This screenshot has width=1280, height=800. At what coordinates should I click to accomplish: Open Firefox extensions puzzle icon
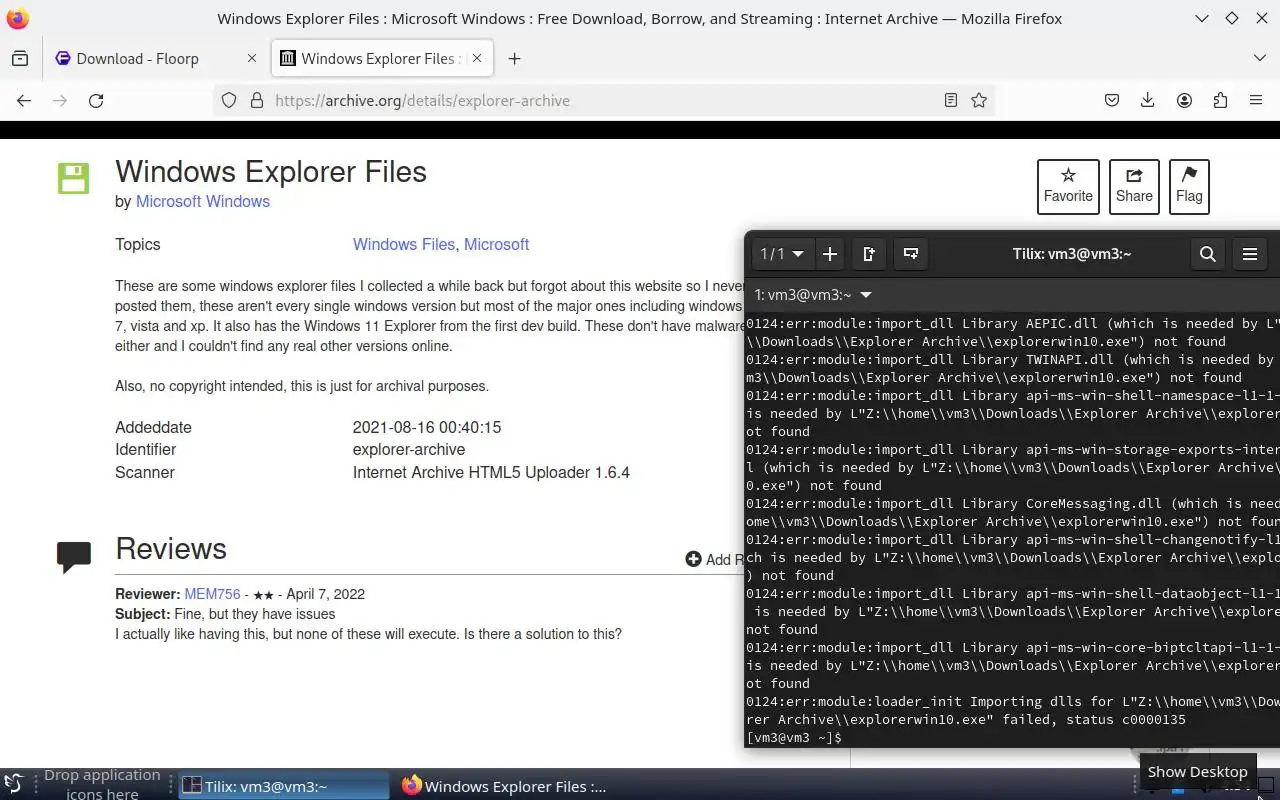[x=1220, y=100]
